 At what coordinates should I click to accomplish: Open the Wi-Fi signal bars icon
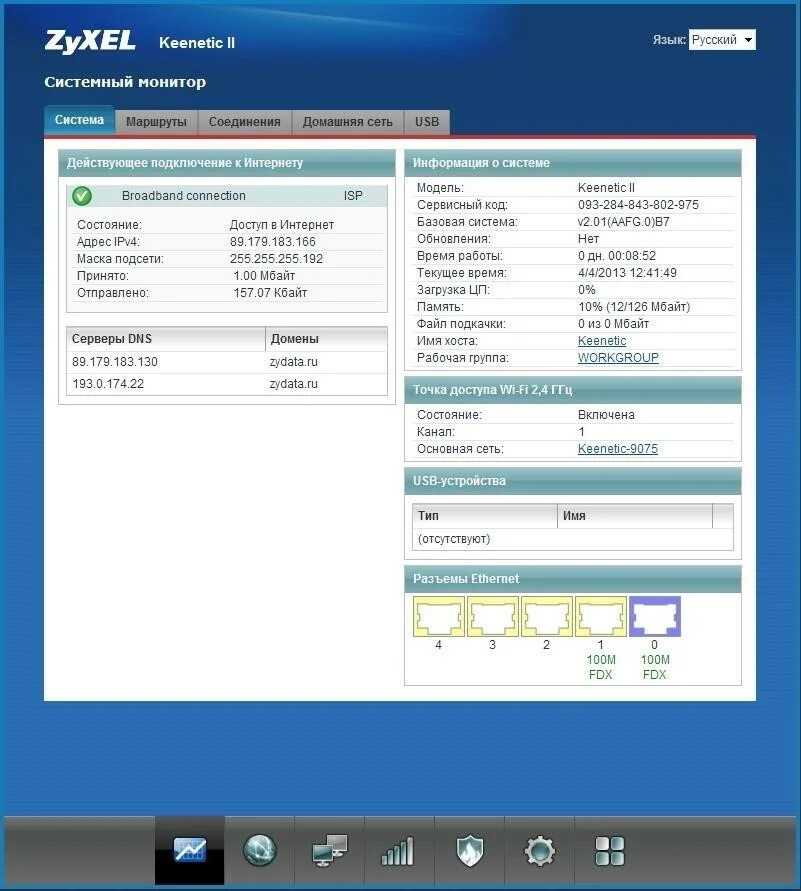point(397,851)
